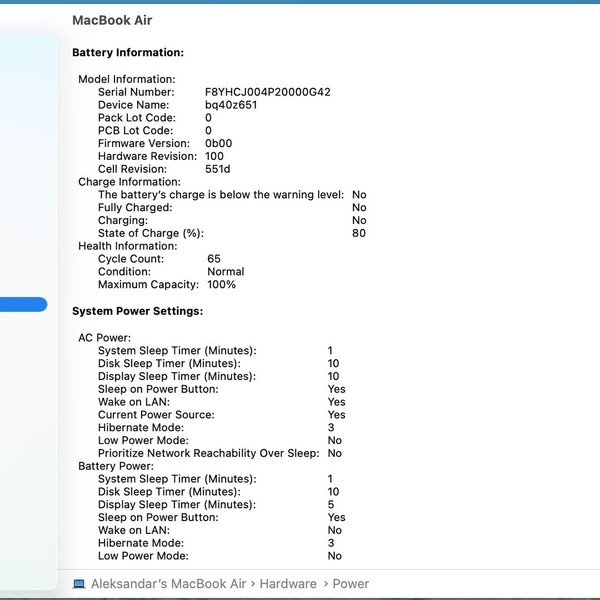Select the highlighted item in the left sidebar
The width and height of the screenshot is (600, 600).
(x=23, y=305)
